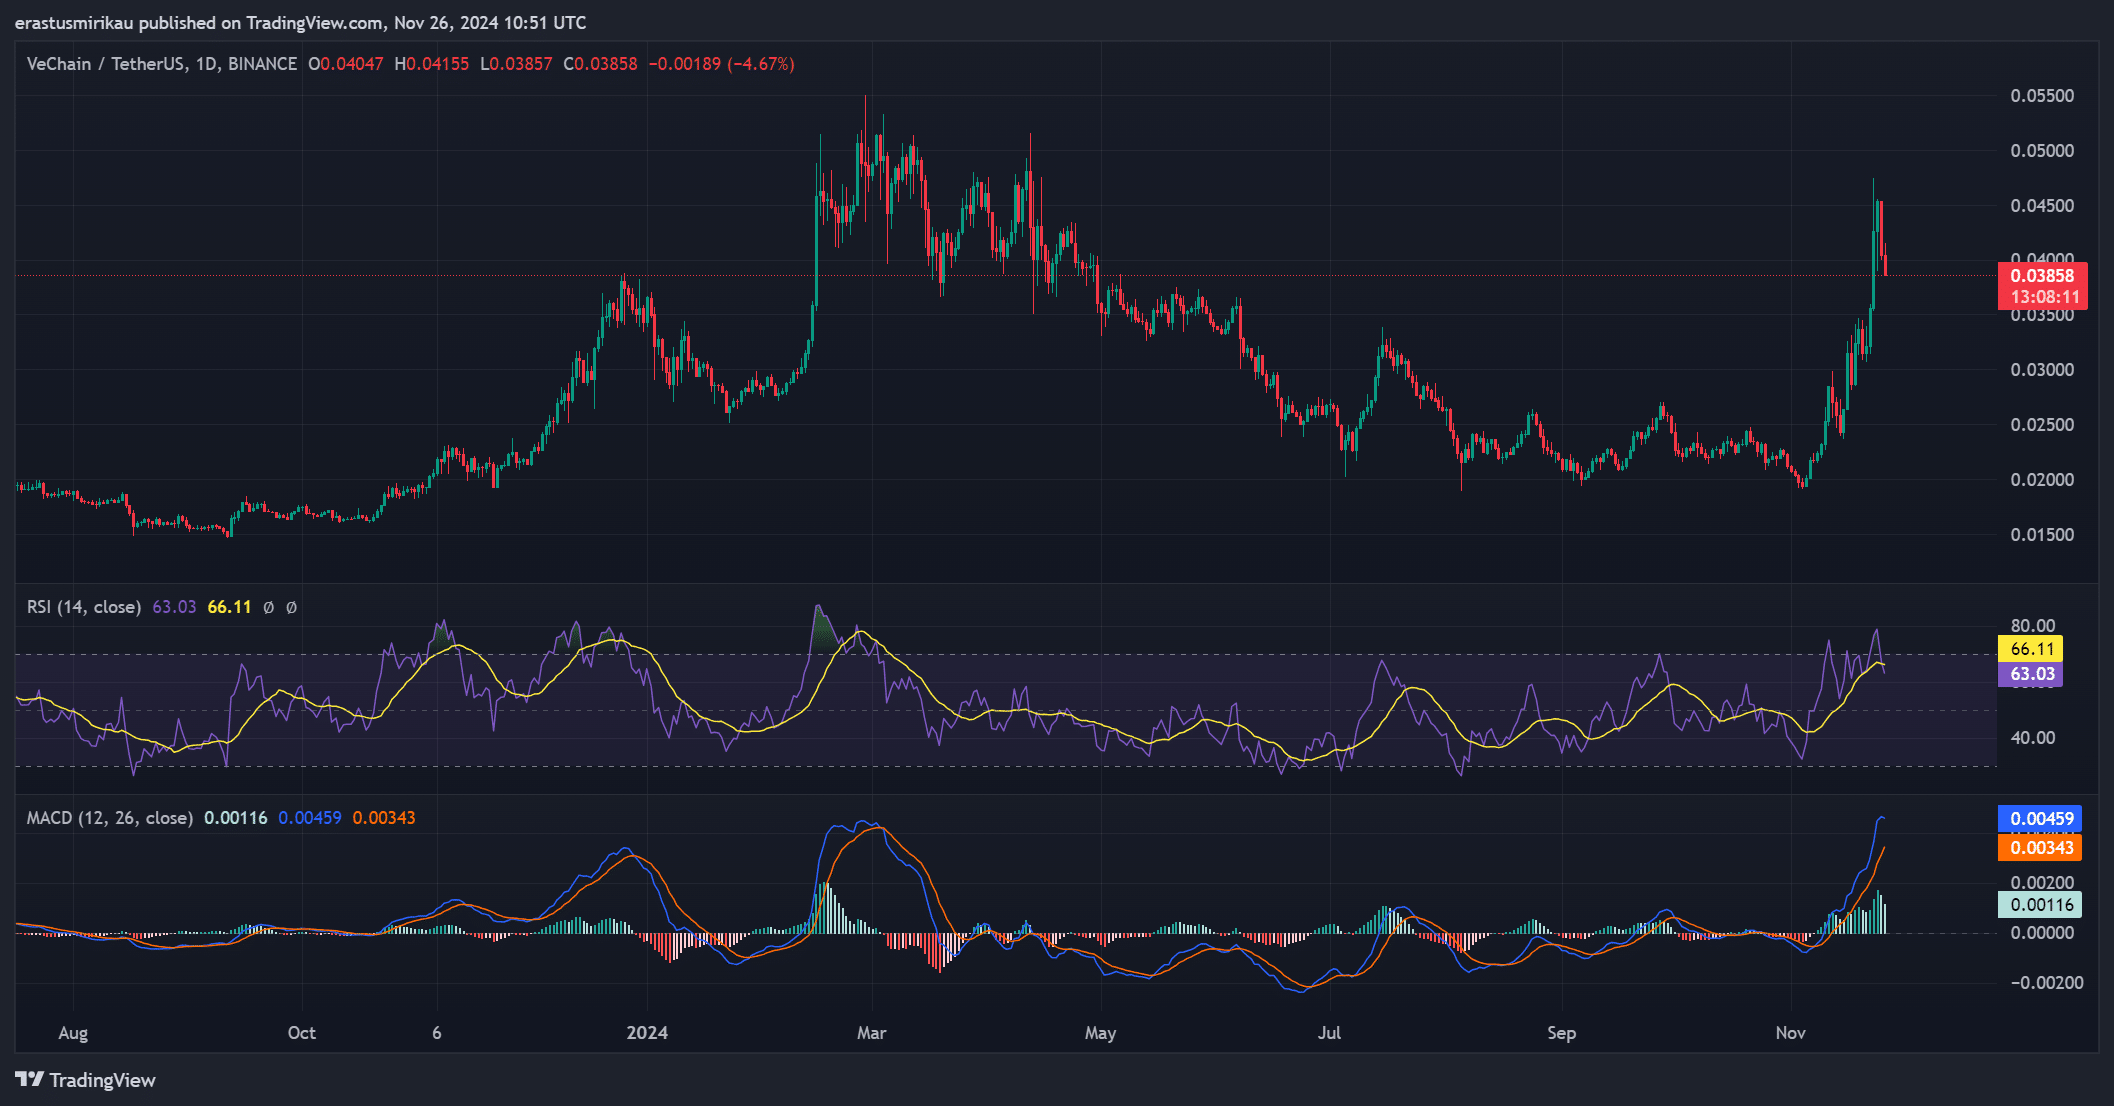Click the TradingView logo at bottom left
This screenshot has height=1106, width=2114.
pyautogui.click(x=85, y=1080)
